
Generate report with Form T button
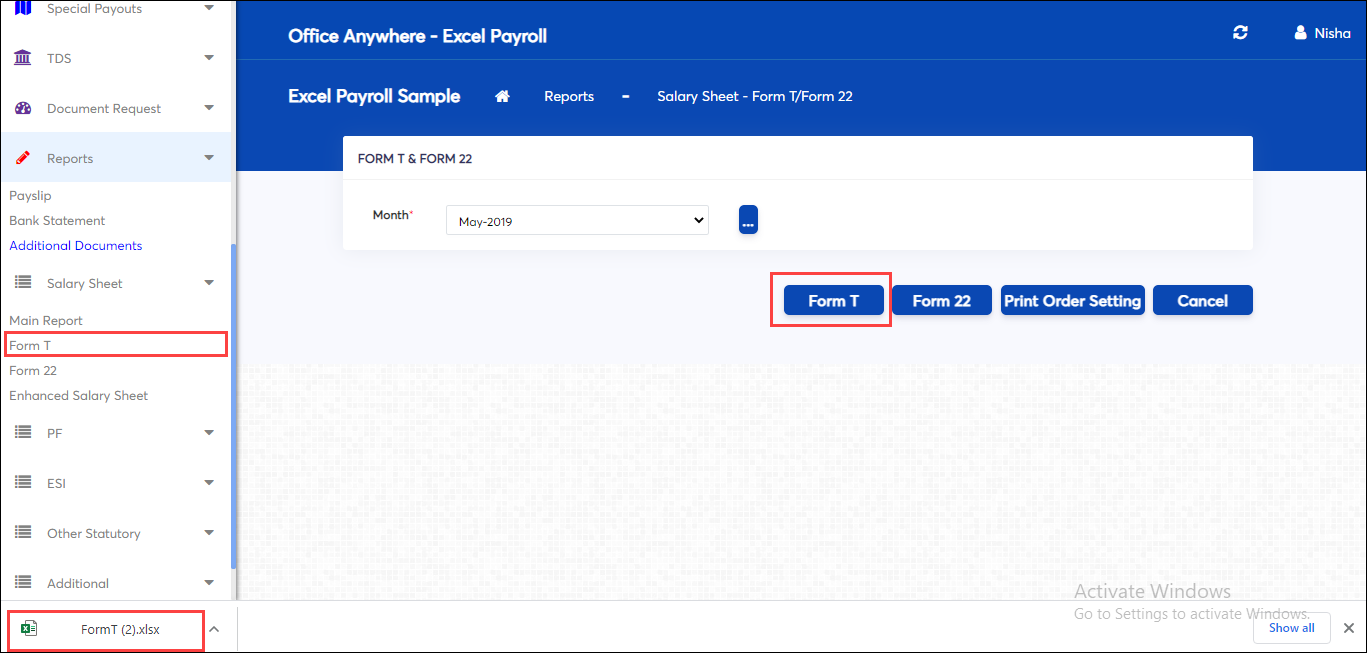coord(833,300)
